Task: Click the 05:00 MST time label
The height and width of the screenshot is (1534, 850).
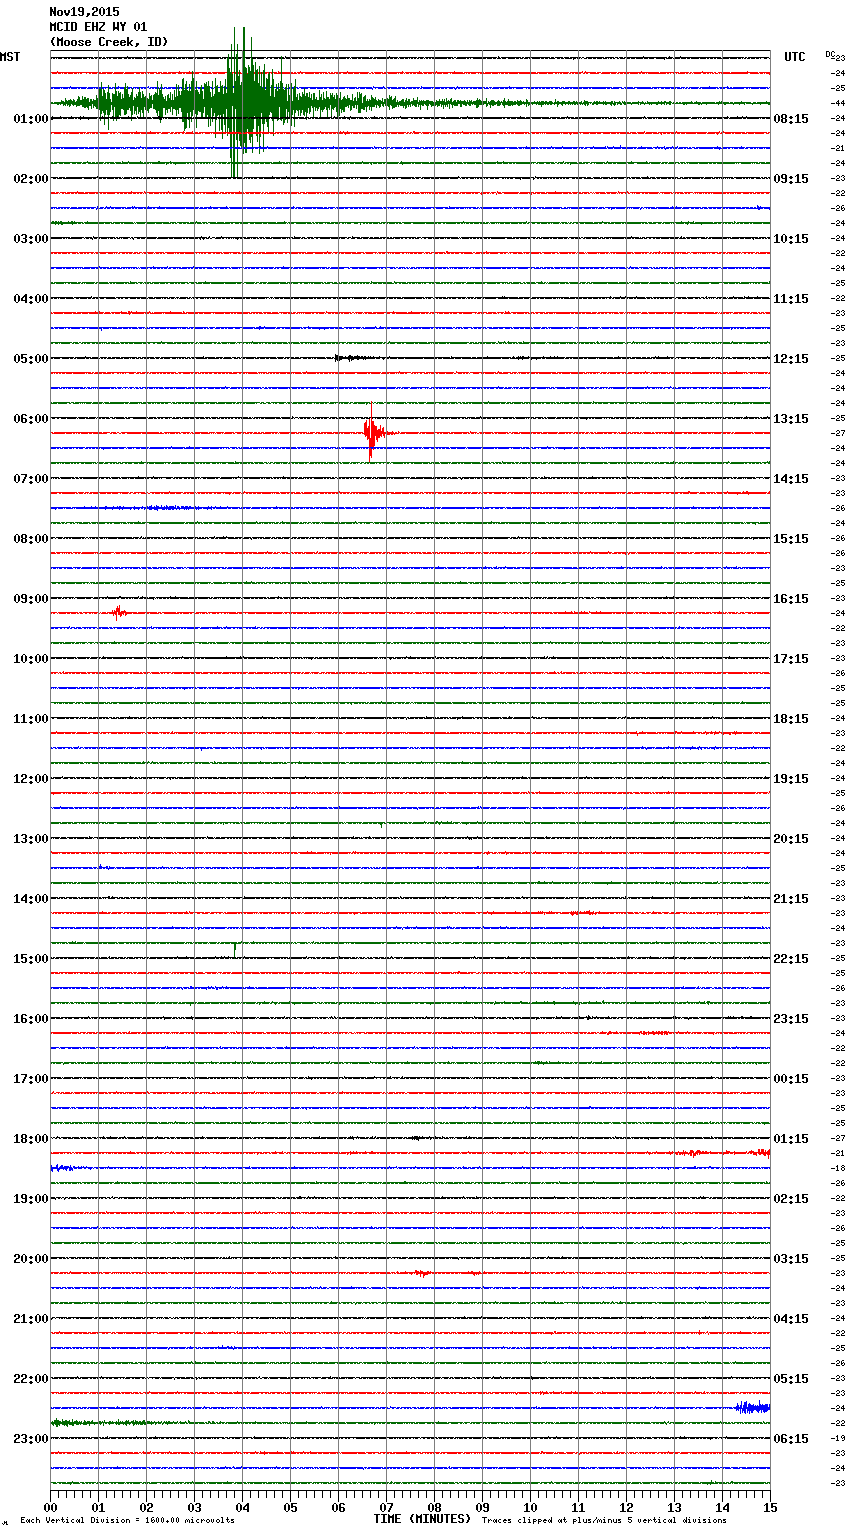Action: [31, 359]
